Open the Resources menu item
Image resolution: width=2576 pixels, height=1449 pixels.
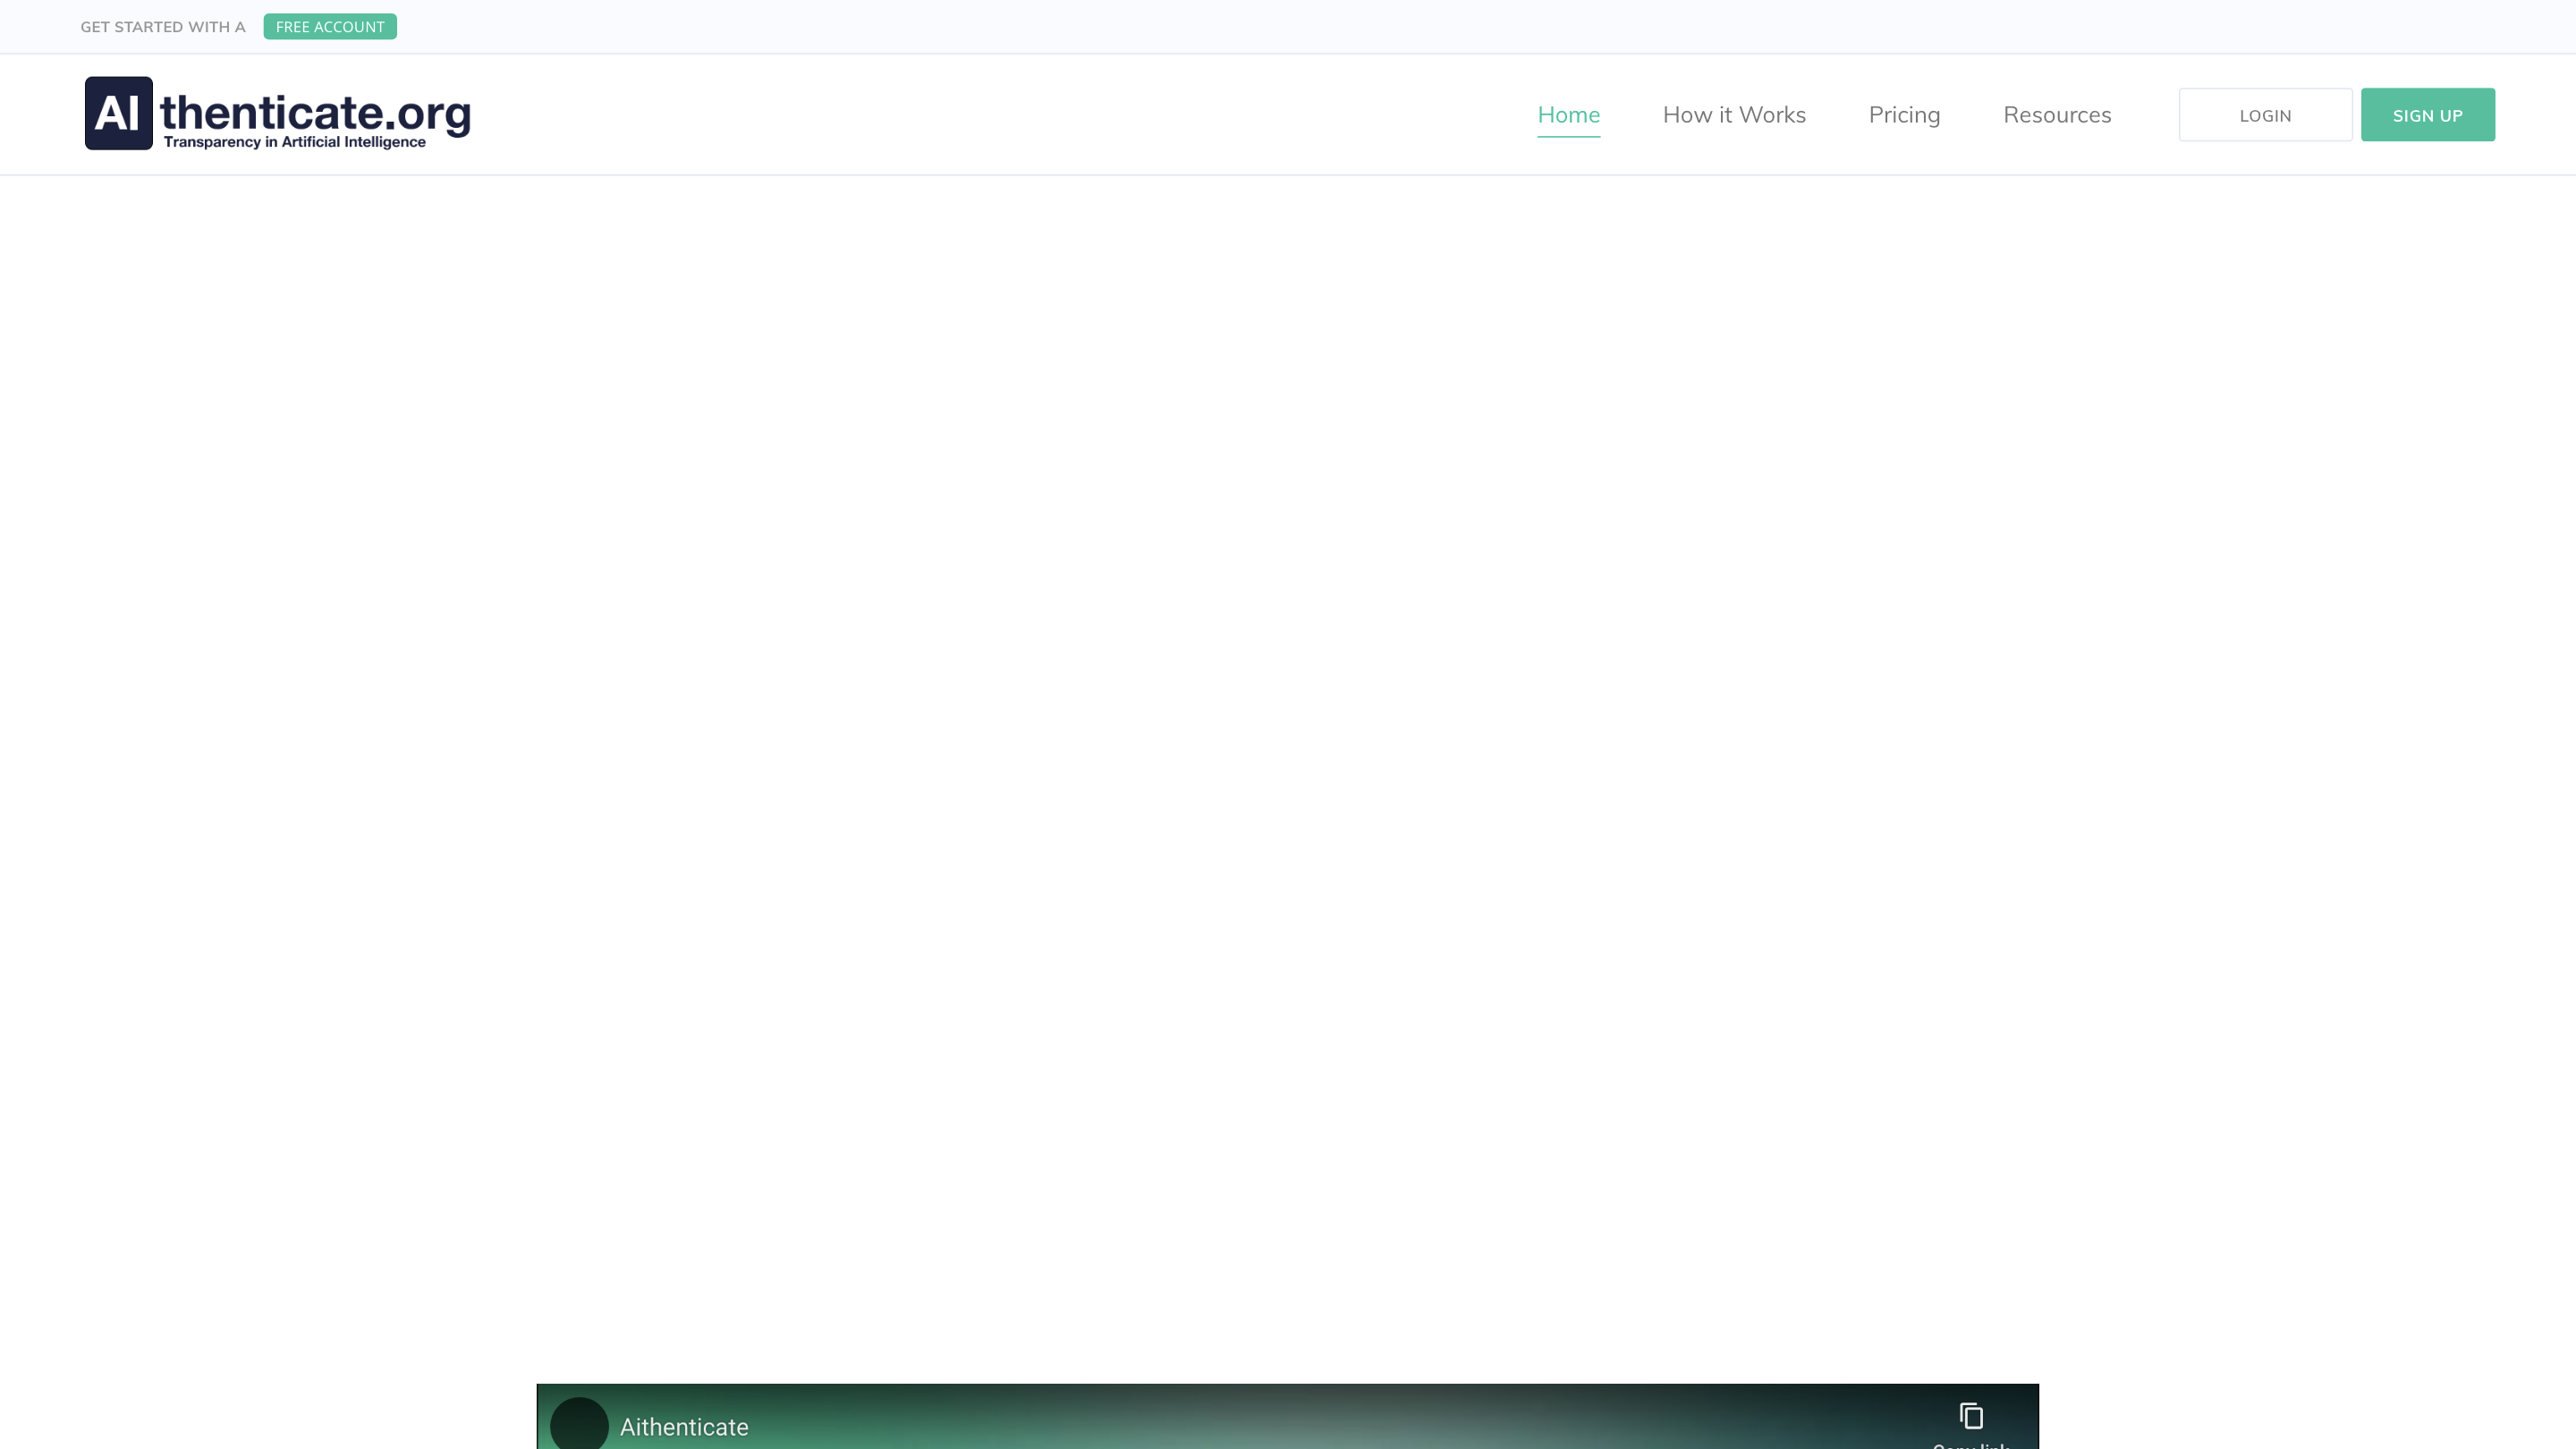coord(2057,115)
